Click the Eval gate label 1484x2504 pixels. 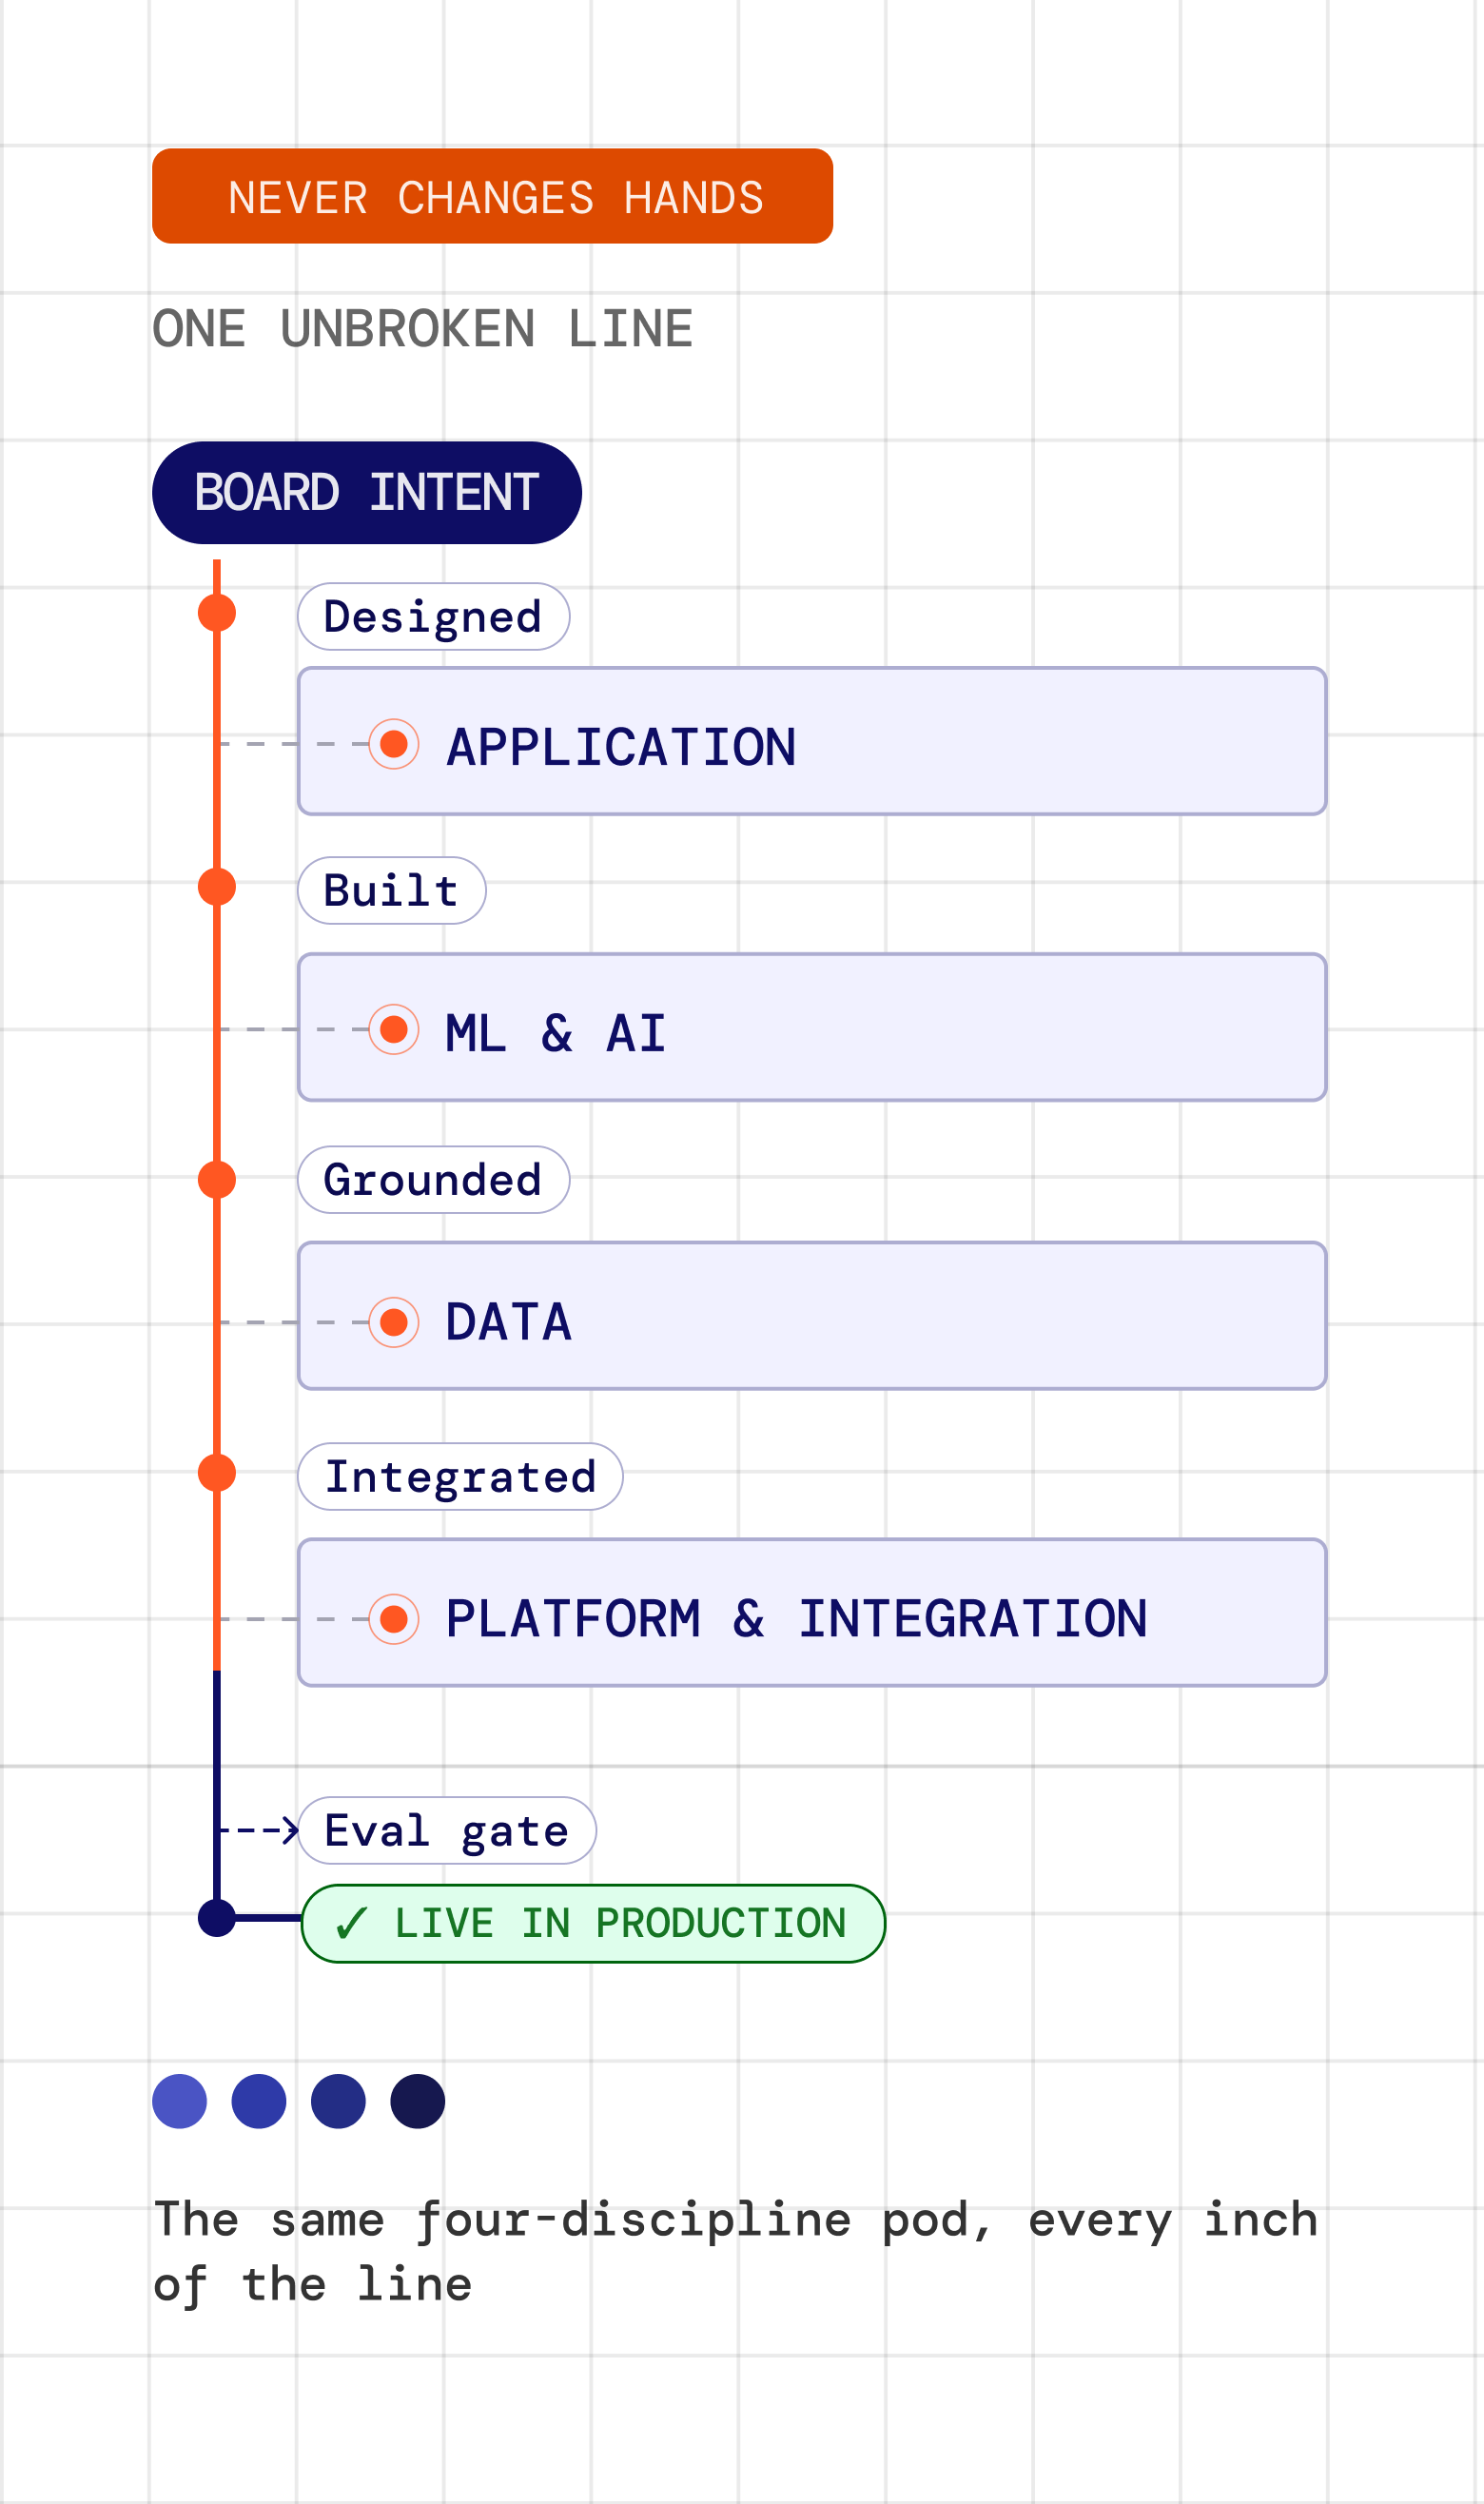point(446,1830)
